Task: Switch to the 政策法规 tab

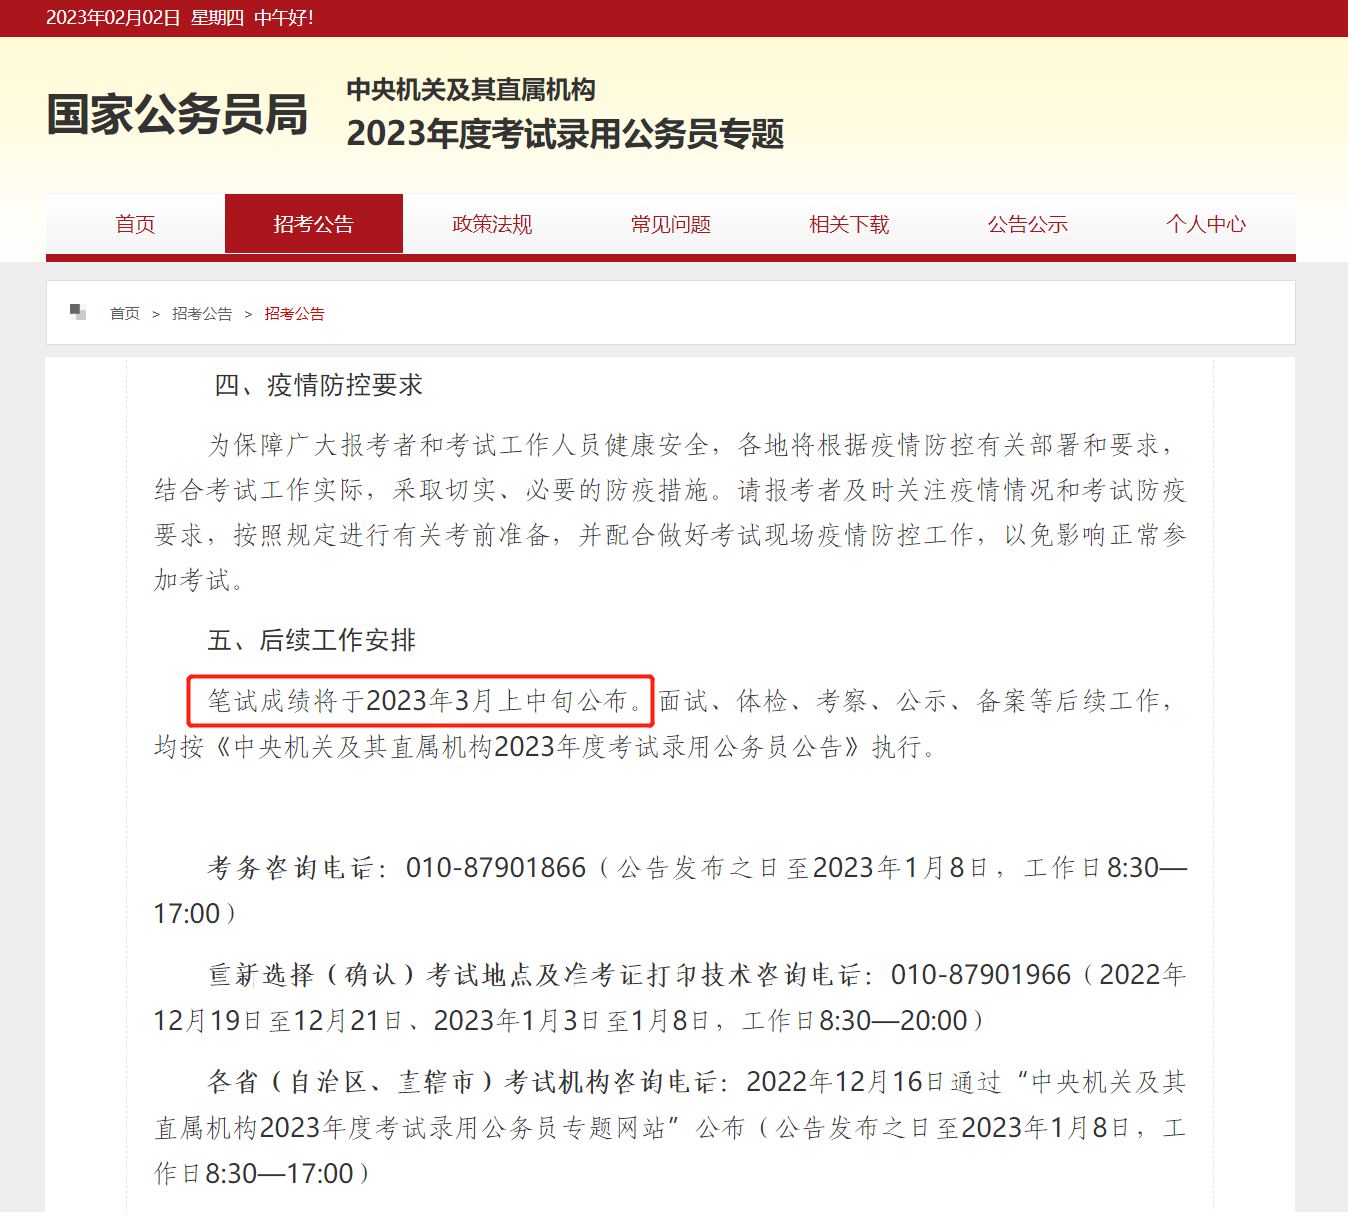Action: pyautogui.click(x=492, y=224)
